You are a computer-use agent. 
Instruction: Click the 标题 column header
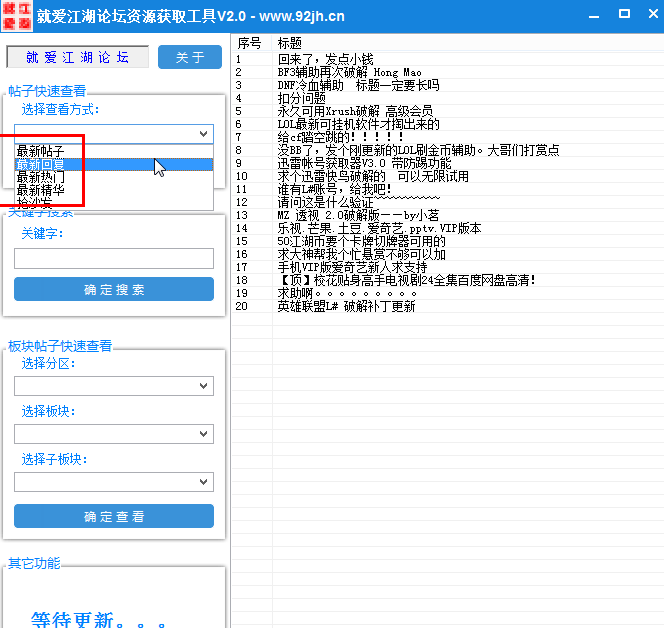tap(468, 43)
